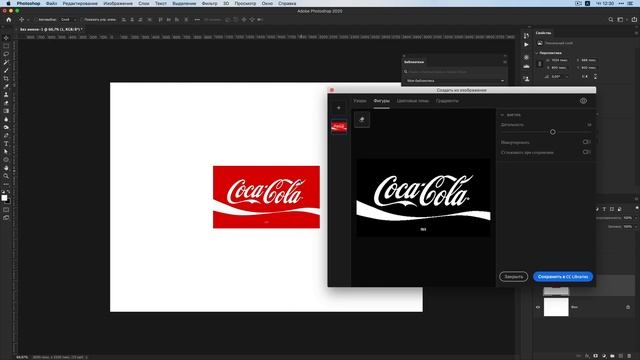Open the Редактирование menu

(x=80, y=3)
